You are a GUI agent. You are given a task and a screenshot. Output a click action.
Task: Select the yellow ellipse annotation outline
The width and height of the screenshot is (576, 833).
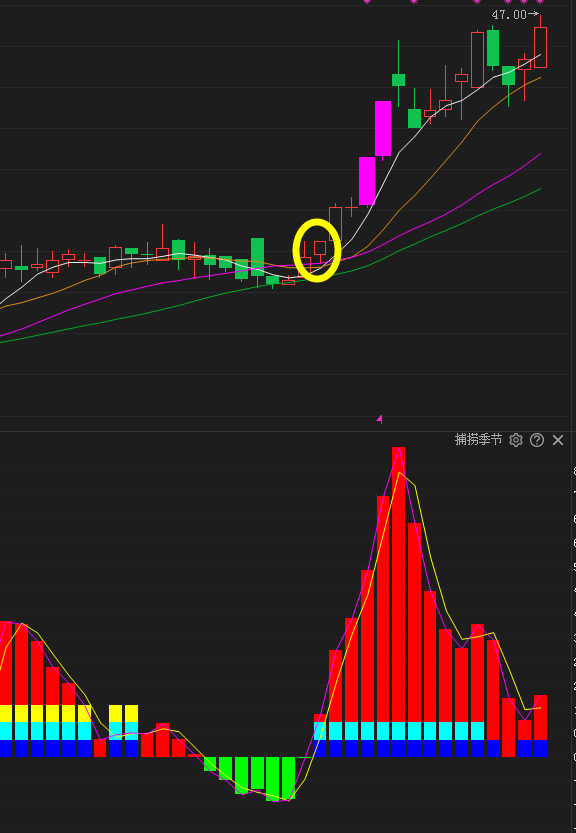[317, 250]
